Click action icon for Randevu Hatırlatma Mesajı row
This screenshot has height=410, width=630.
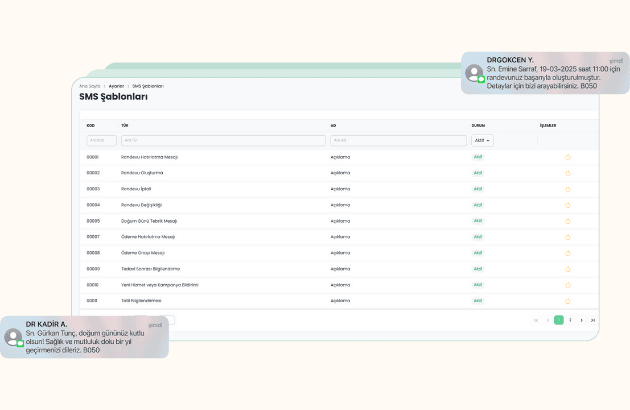568,157
